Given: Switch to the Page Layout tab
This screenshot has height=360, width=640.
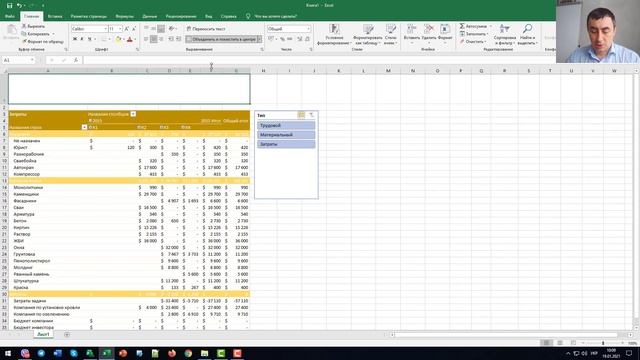Looking at the screenshot, I should (x=89, y=16).
